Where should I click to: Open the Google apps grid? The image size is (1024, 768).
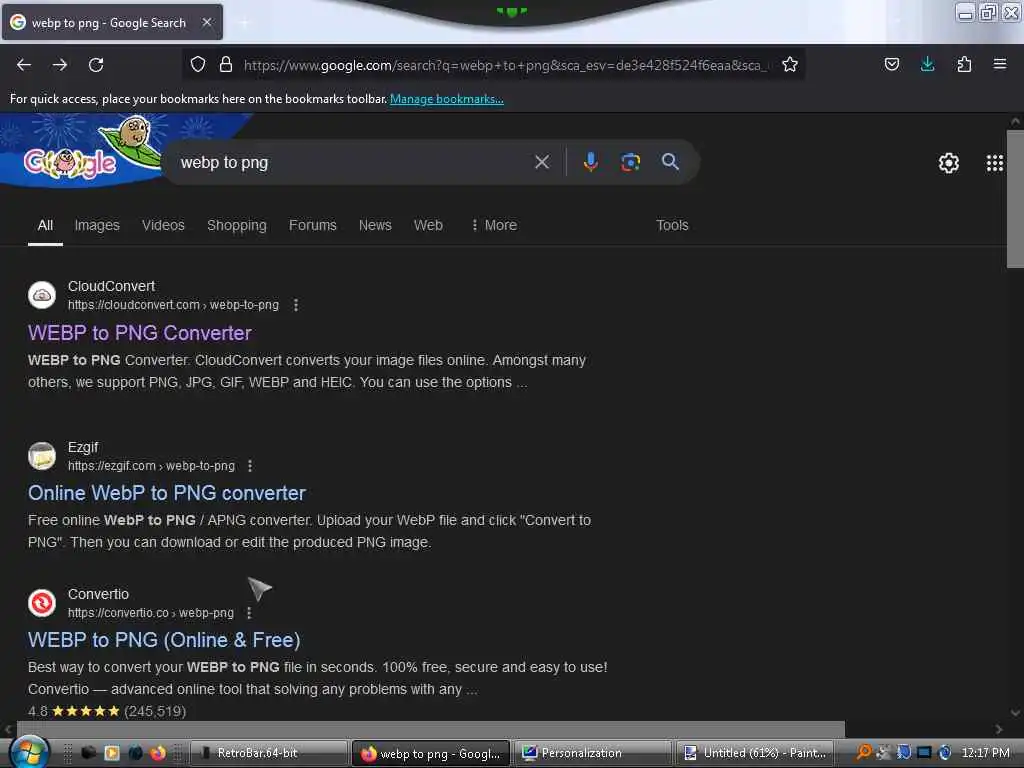click(995, 163)
